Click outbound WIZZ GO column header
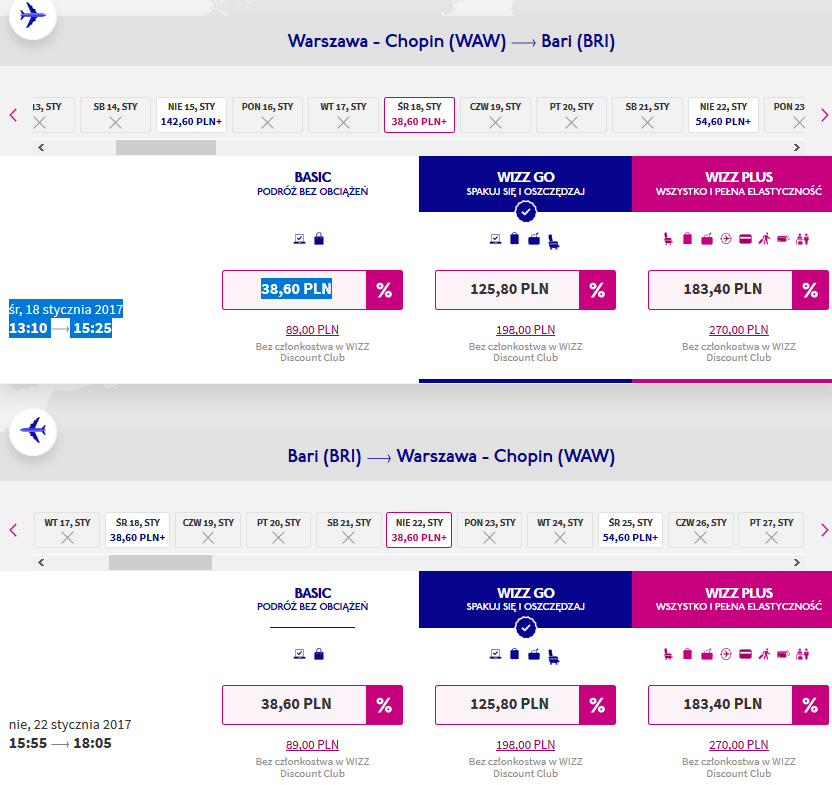The height and width of the screenshot is (785, 832). (x=526, y=184)
